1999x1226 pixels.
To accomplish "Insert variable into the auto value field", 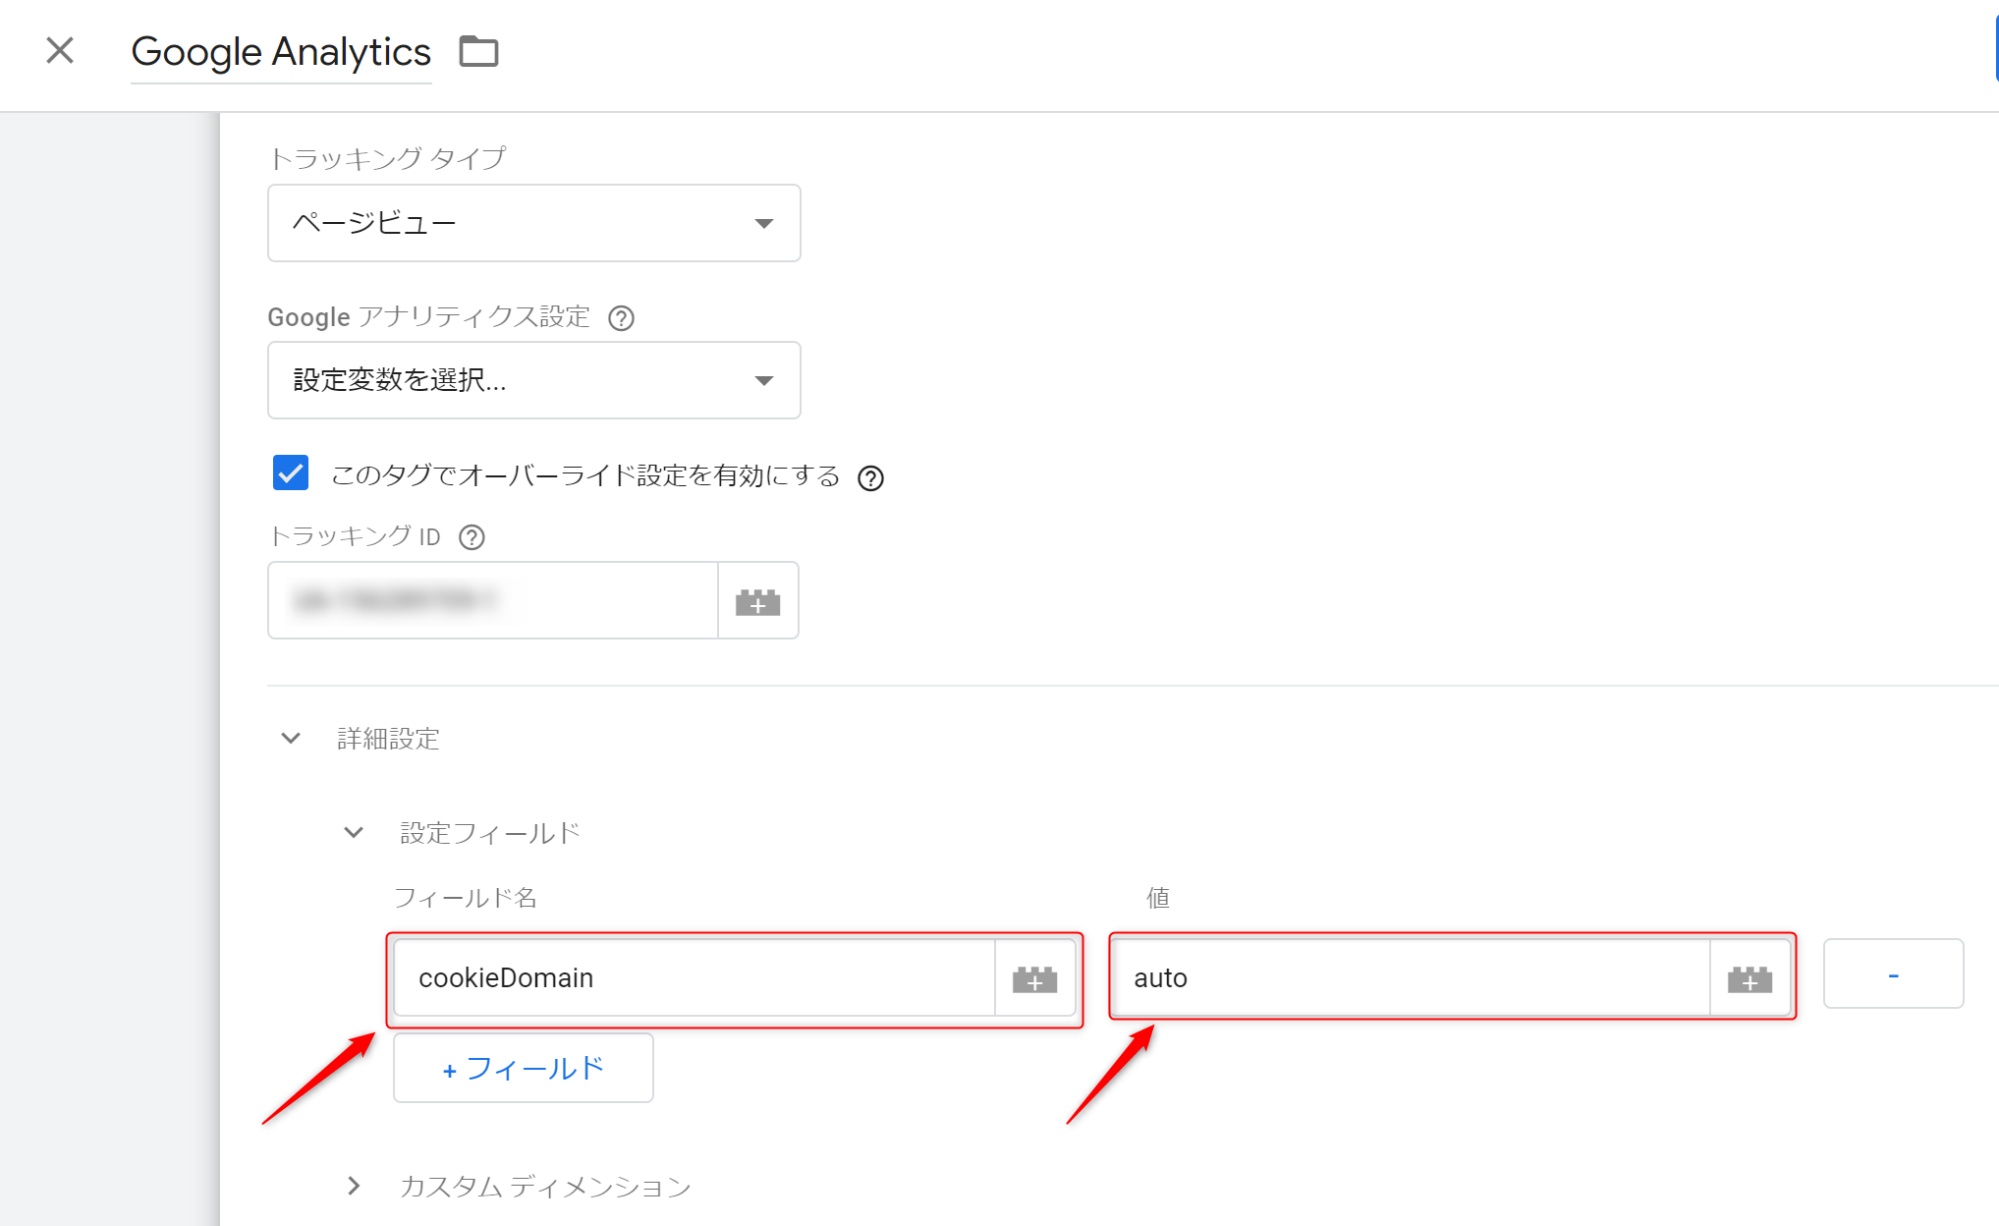I will 1750,979.
